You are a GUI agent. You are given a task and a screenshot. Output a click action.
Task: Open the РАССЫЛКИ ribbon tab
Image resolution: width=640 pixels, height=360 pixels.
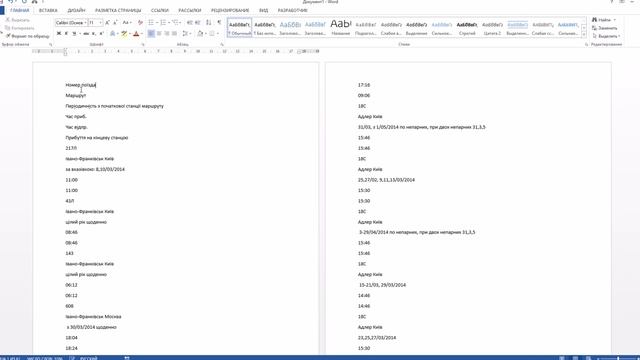pos(190,10)
